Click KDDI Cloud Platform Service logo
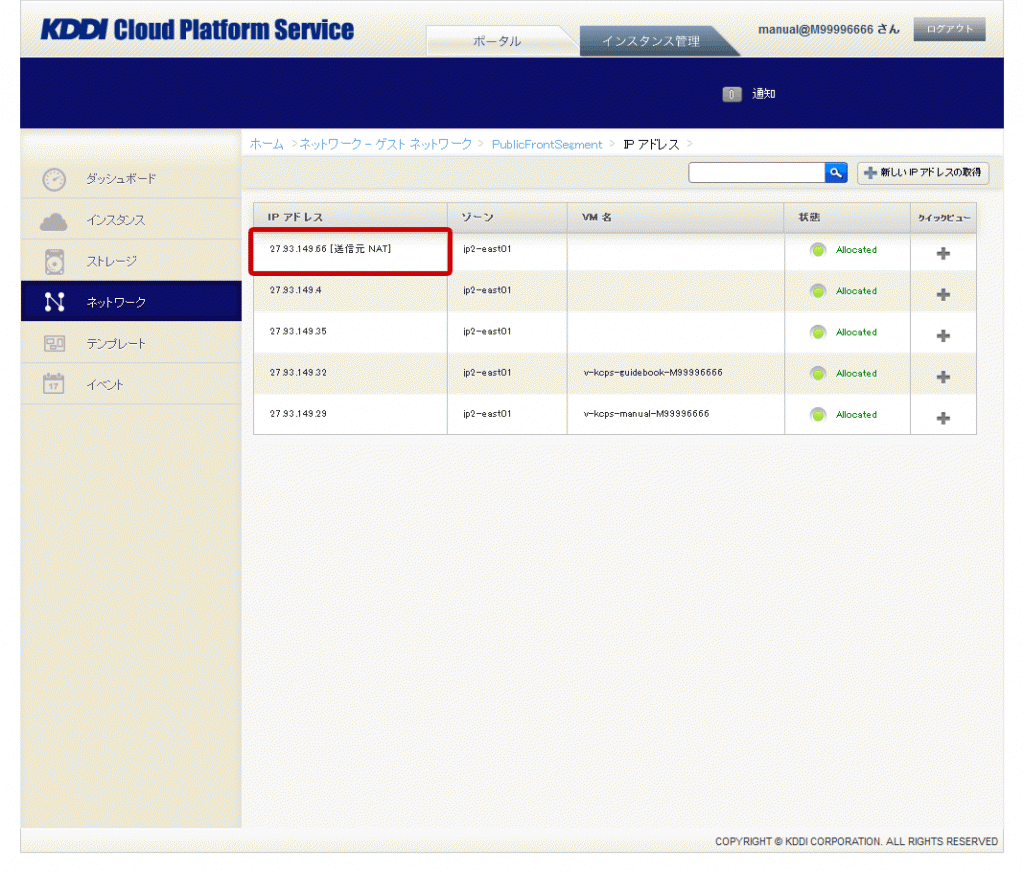 [197, 29]
